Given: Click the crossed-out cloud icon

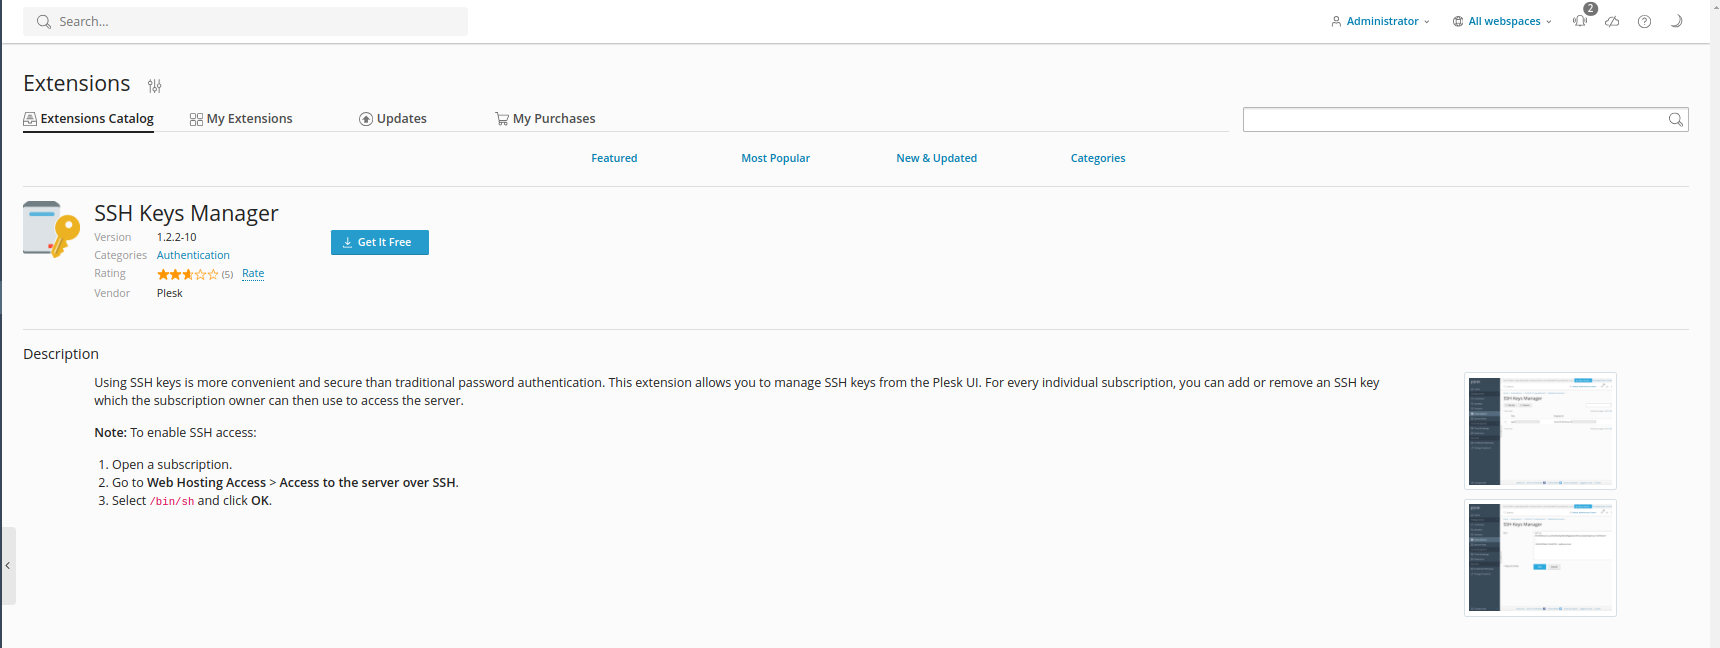Looking at the screenshot, I should (x=1612, y=21).
